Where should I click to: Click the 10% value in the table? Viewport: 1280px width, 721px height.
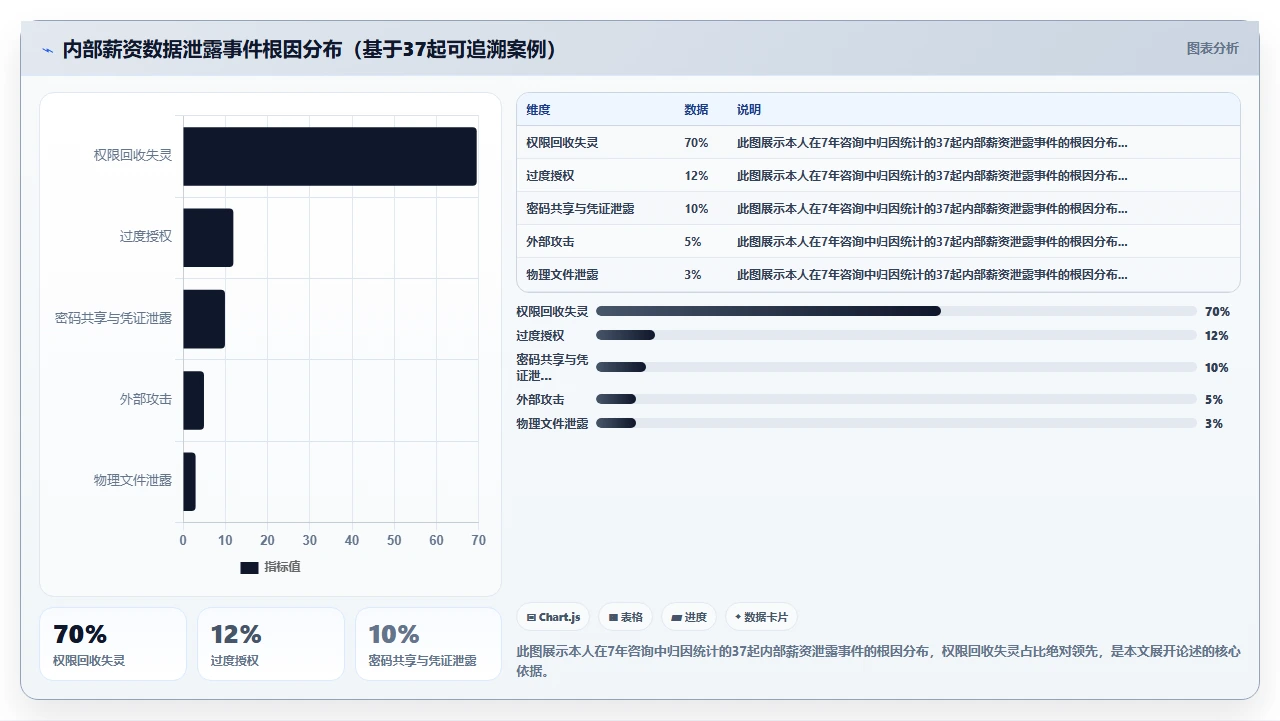pyautogui.click(x=696, y=209)
